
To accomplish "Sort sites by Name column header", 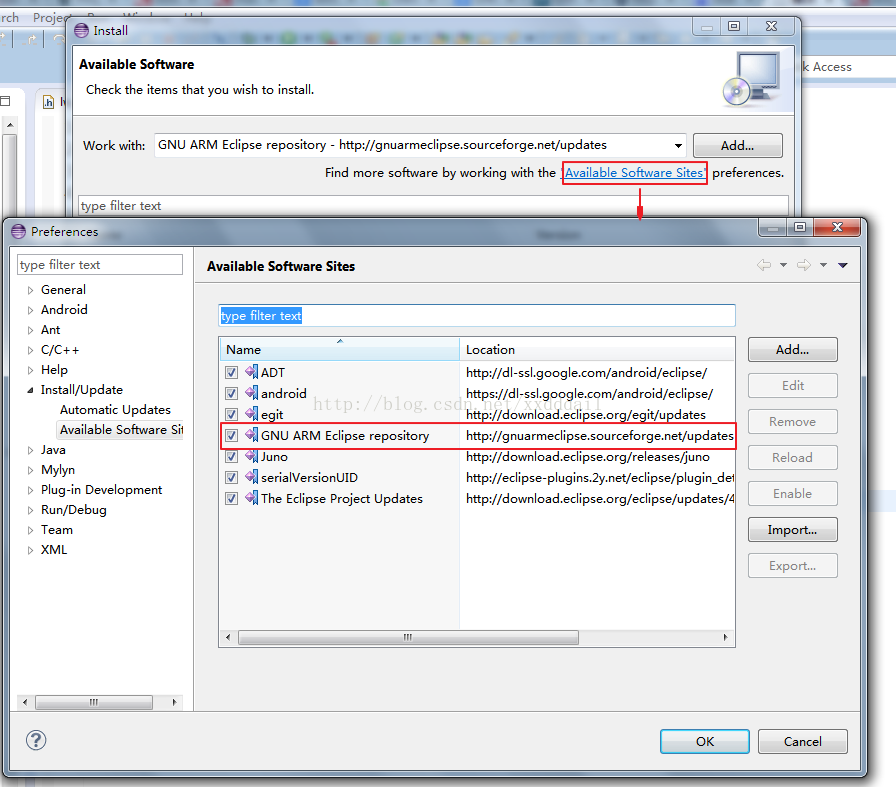I will [x=339, y=349].
